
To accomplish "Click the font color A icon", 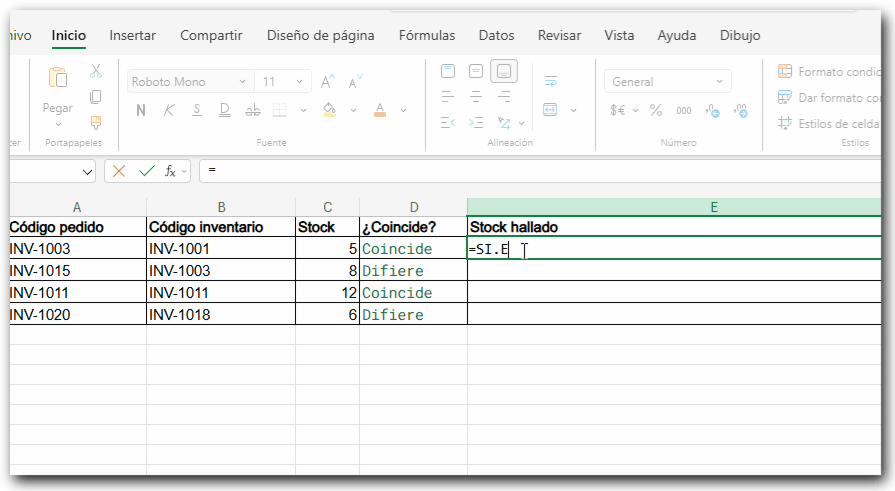I will [x=380, y=110].
